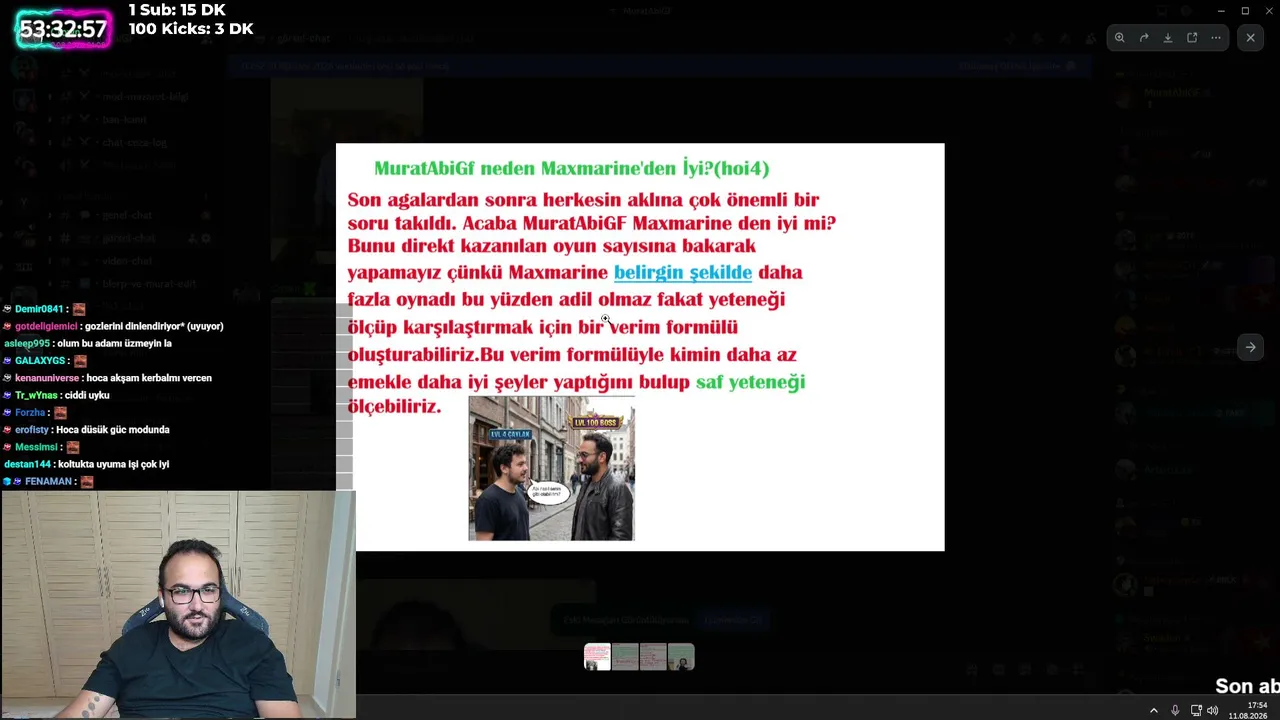Expand the system tray hidden icons chevron
Image resolution: width=1280 pixels, height=720 pixels.
(1153, 710)
